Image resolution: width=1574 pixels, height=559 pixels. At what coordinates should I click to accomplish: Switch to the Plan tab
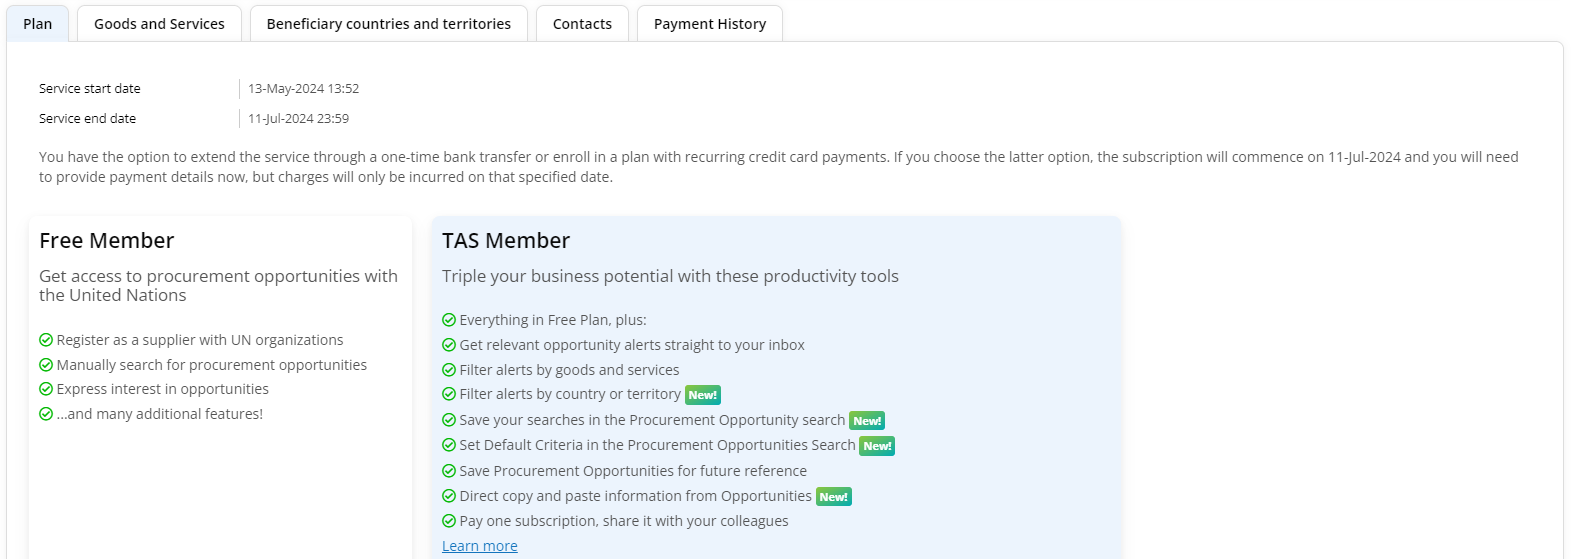[37, 24]
